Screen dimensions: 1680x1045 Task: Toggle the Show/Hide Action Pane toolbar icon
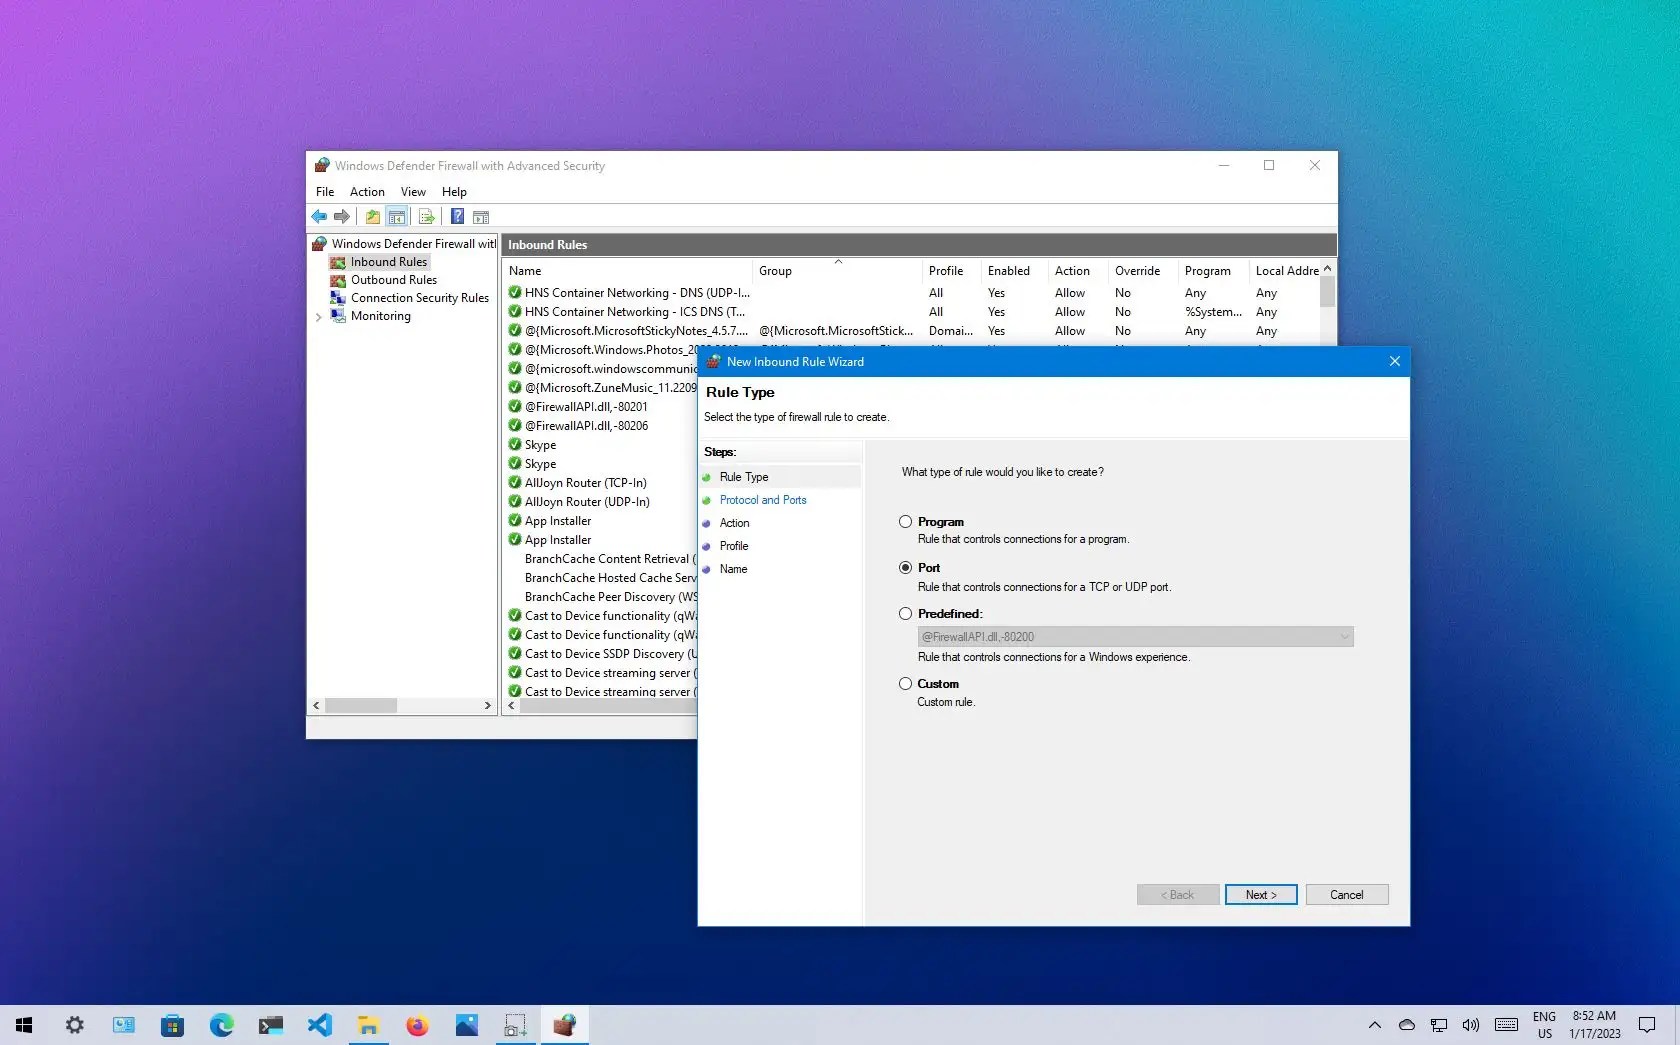pos(481,217)
